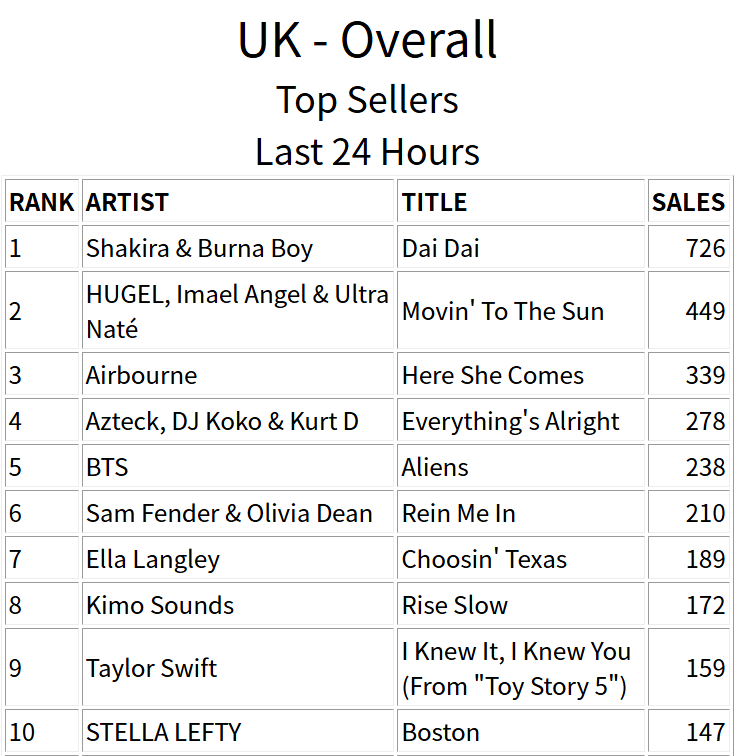Select the STELLA LEFTY artist cell

click(x=238, y=732)
